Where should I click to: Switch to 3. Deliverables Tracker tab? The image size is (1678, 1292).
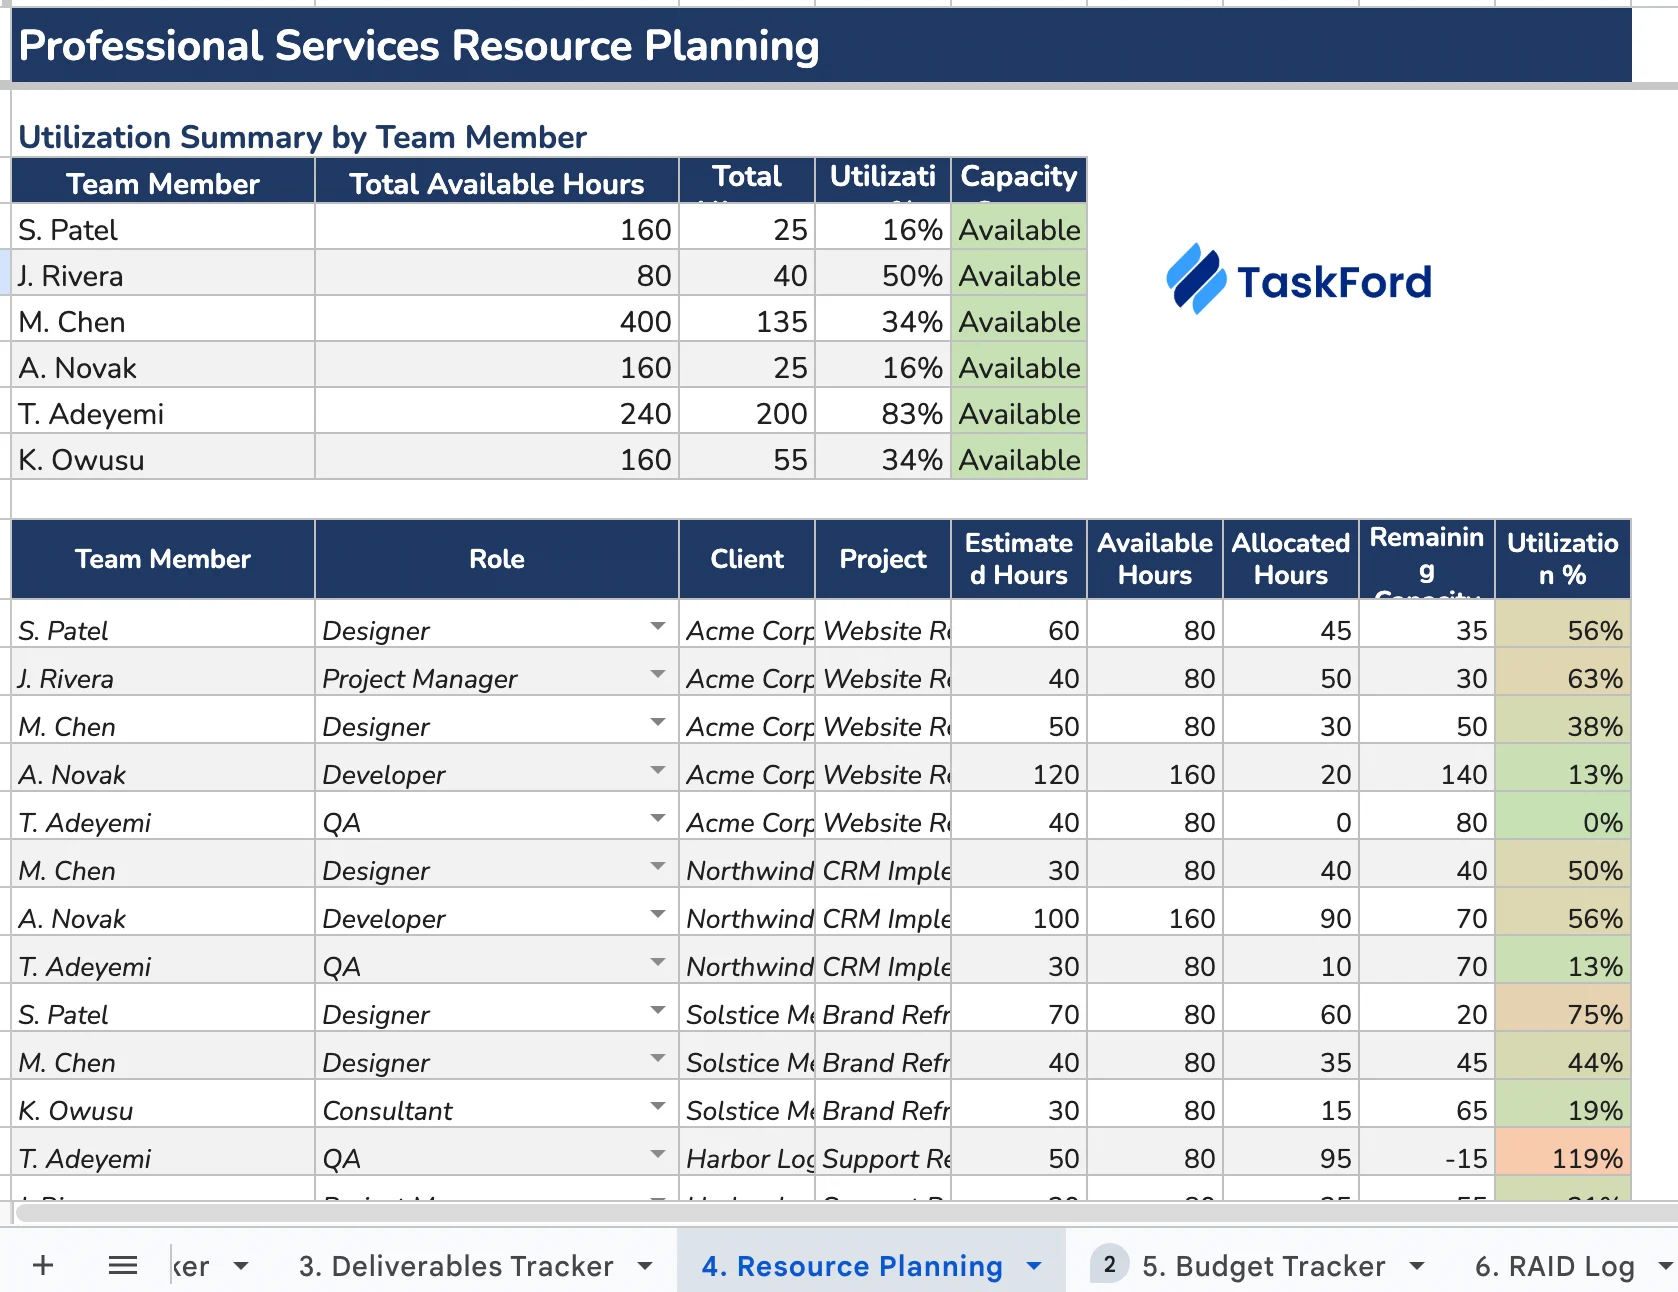click(456, 1266)
